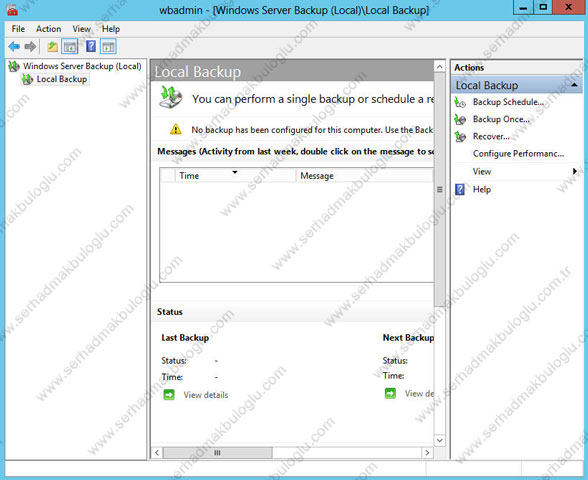Toggle Show/Hide Console Tree toolbar icon
588x480 pixels.
point(70,47)
